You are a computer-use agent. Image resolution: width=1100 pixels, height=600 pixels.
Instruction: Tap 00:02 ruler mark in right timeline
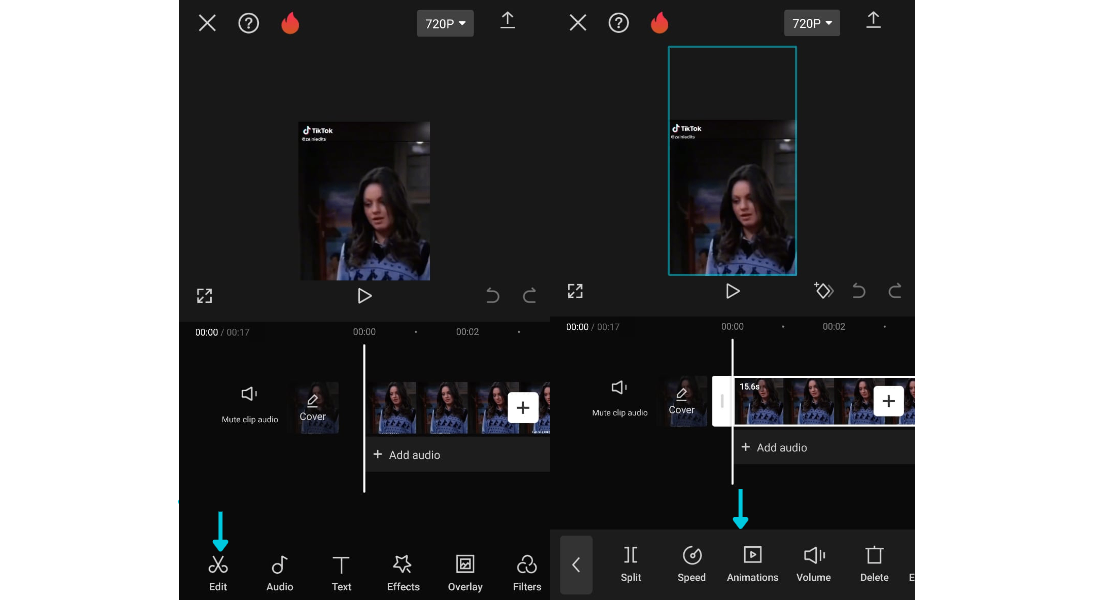click(833, 326)
